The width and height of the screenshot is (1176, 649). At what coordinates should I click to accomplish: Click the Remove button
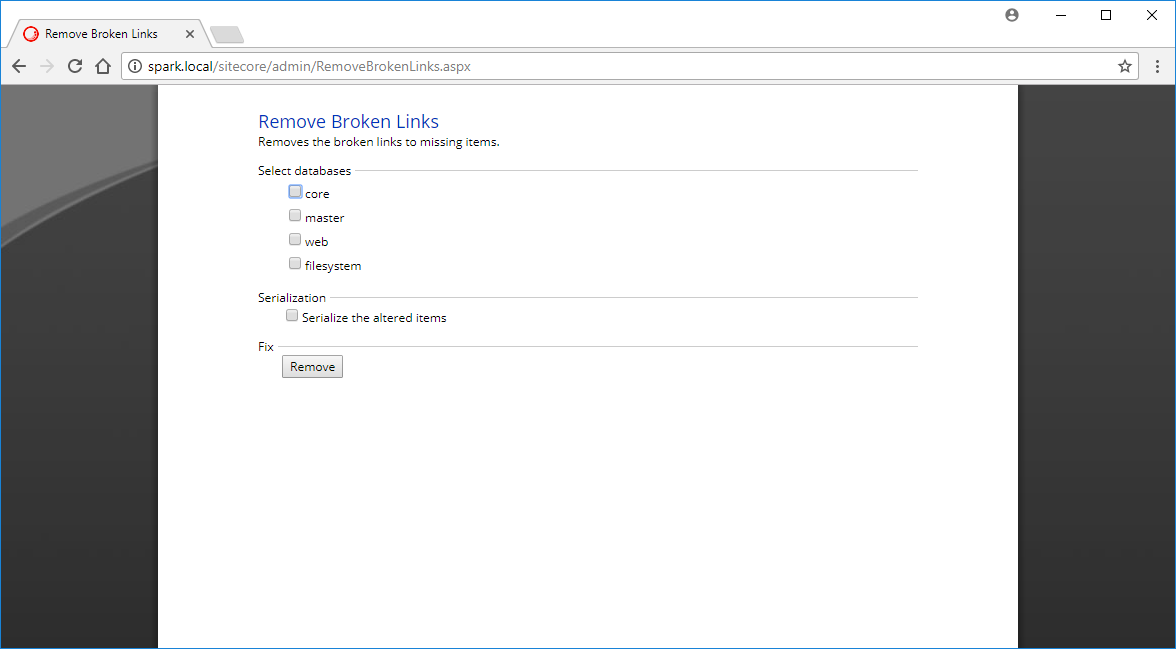312,367
